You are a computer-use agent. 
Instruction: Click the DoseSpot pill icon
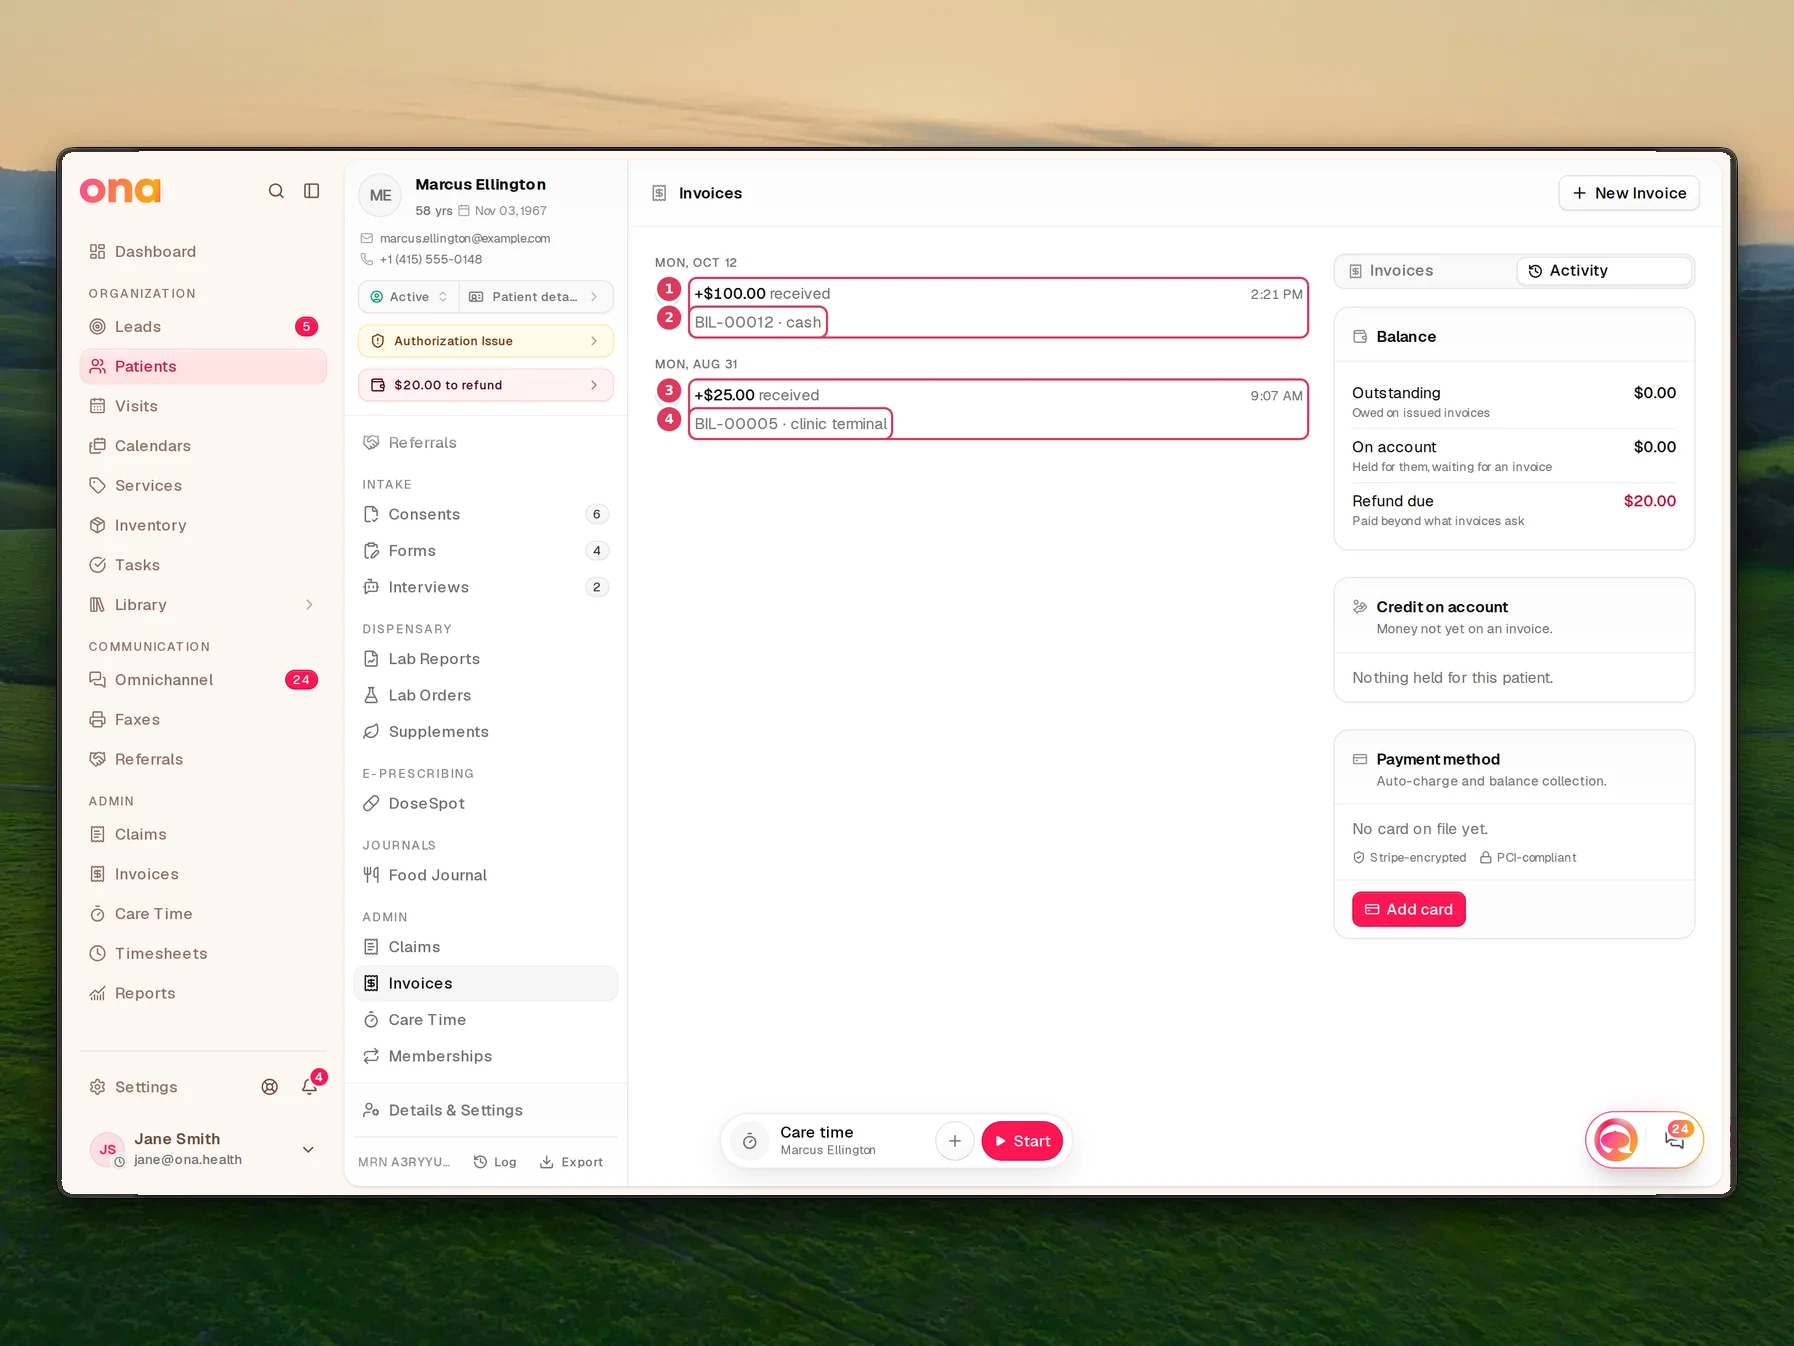(371, 804)
